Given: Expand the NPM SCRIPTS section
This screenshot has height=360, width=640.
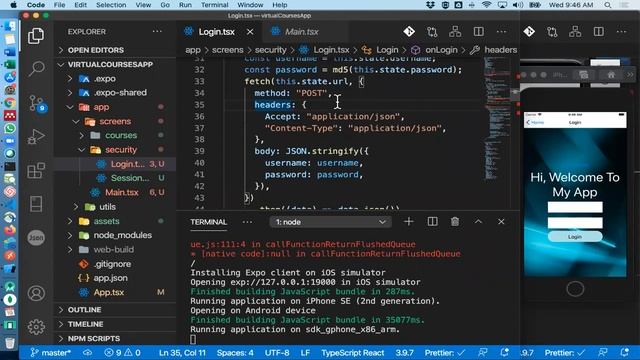Looking at the screenshot, I should pyautogui.click(x=93, y=338).
